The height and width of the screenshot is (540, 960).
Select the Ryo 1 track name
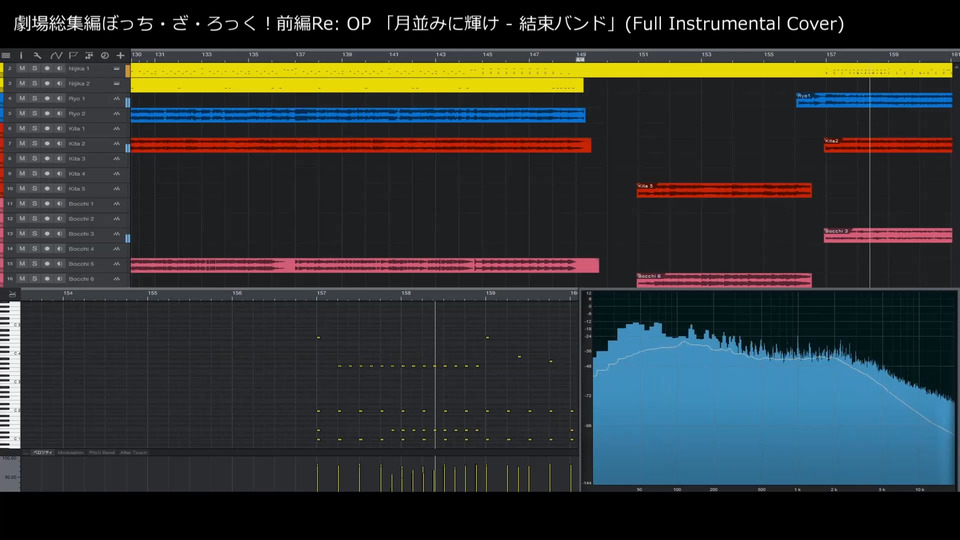click(77, 99)
